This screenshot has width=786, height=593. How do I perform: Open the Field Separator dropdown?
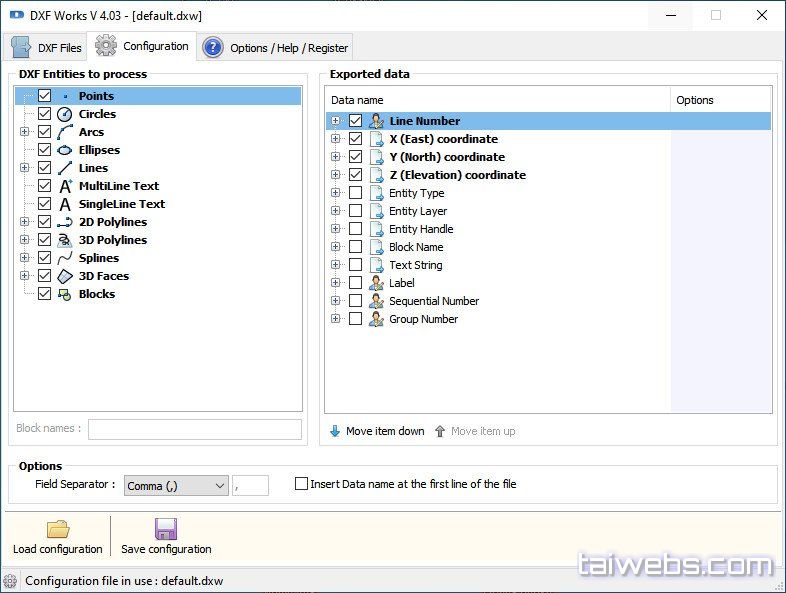coord(176,486)
